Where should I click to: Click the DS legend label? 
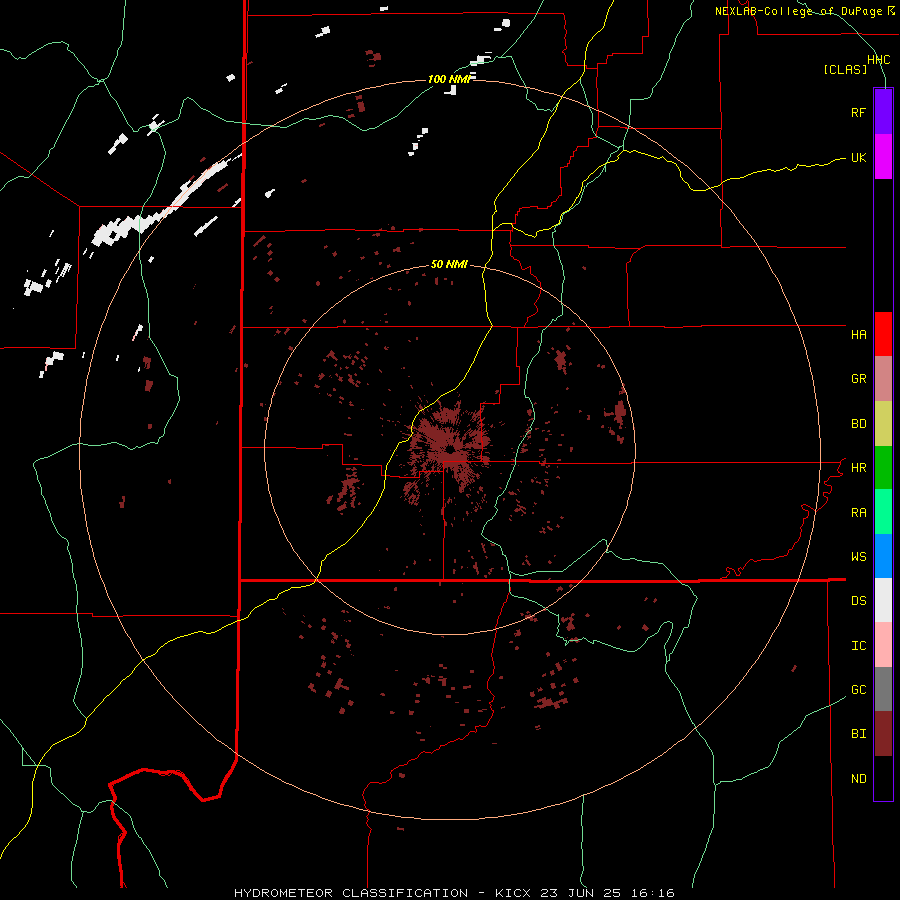tap(858, 601)
